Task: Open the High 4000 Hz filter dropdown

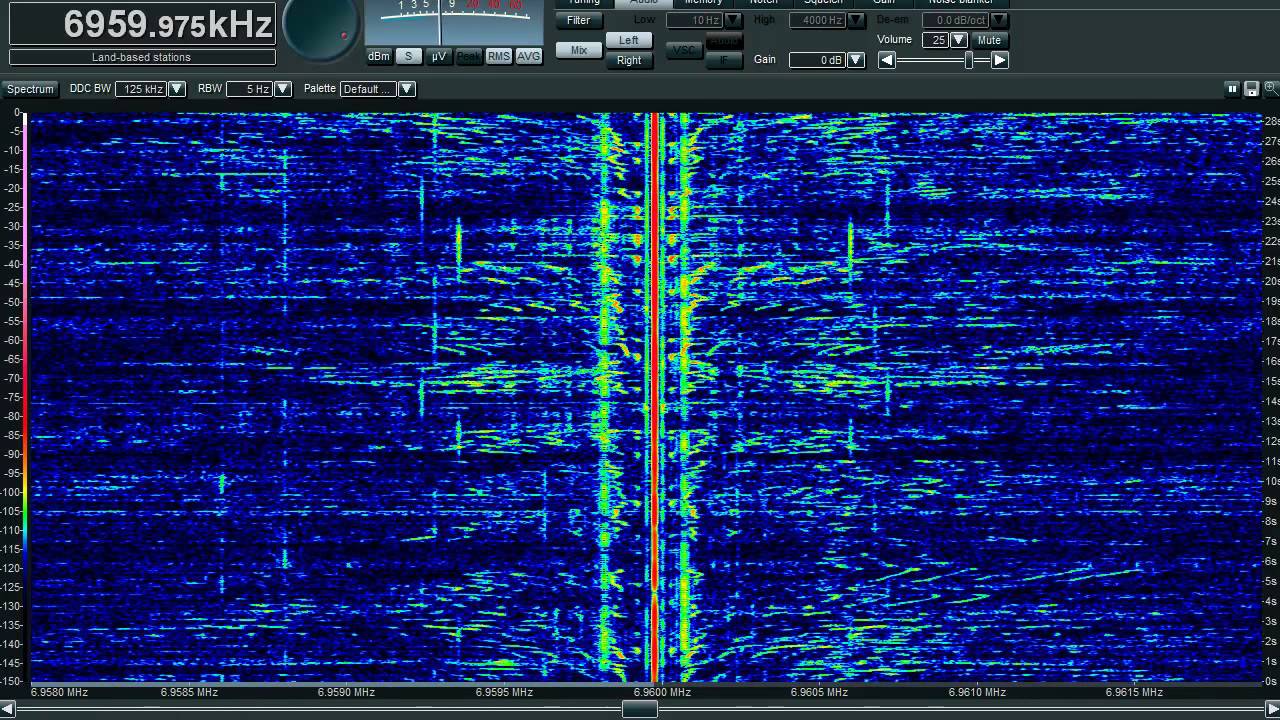Action: [856, 20]
